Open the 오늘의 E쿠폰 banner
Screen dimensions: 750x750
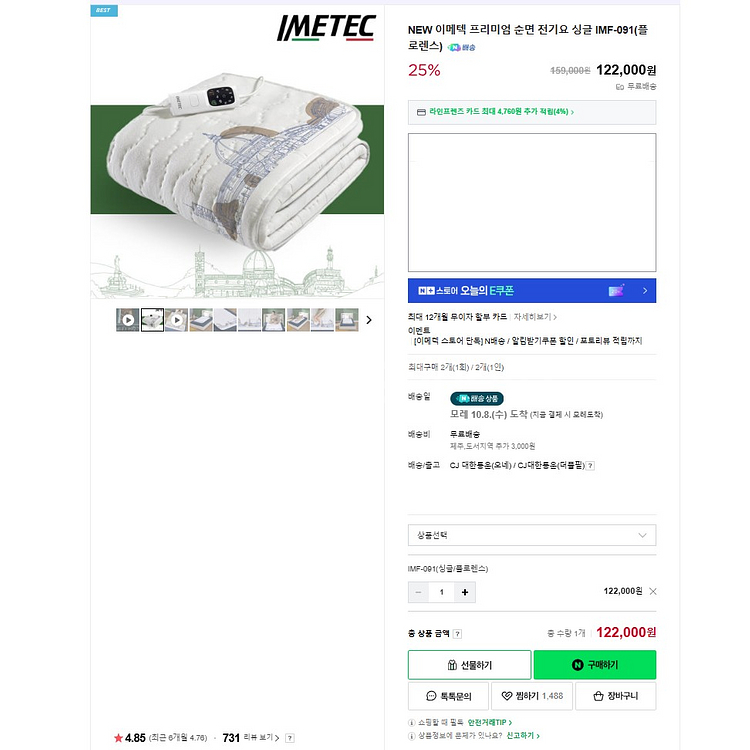point(532,291)
